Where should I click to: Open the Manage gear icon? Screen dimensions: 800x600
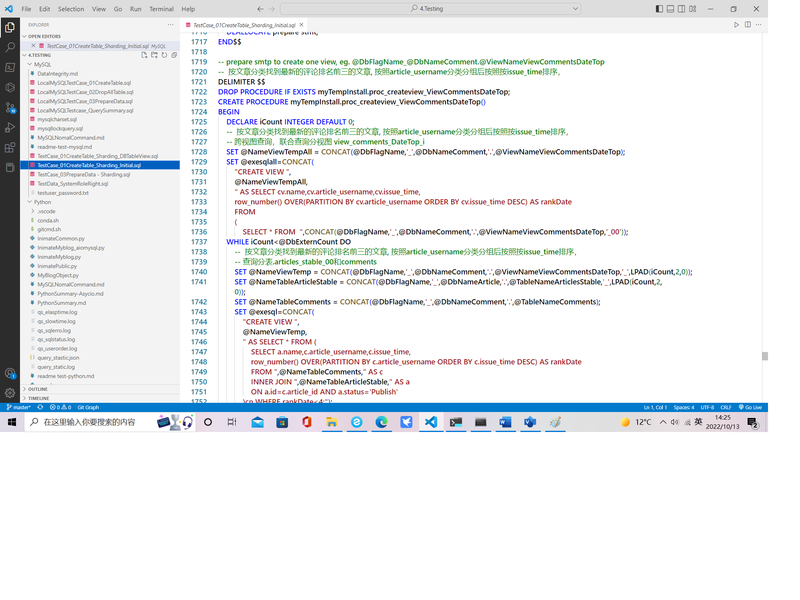(x=10, y=393)
